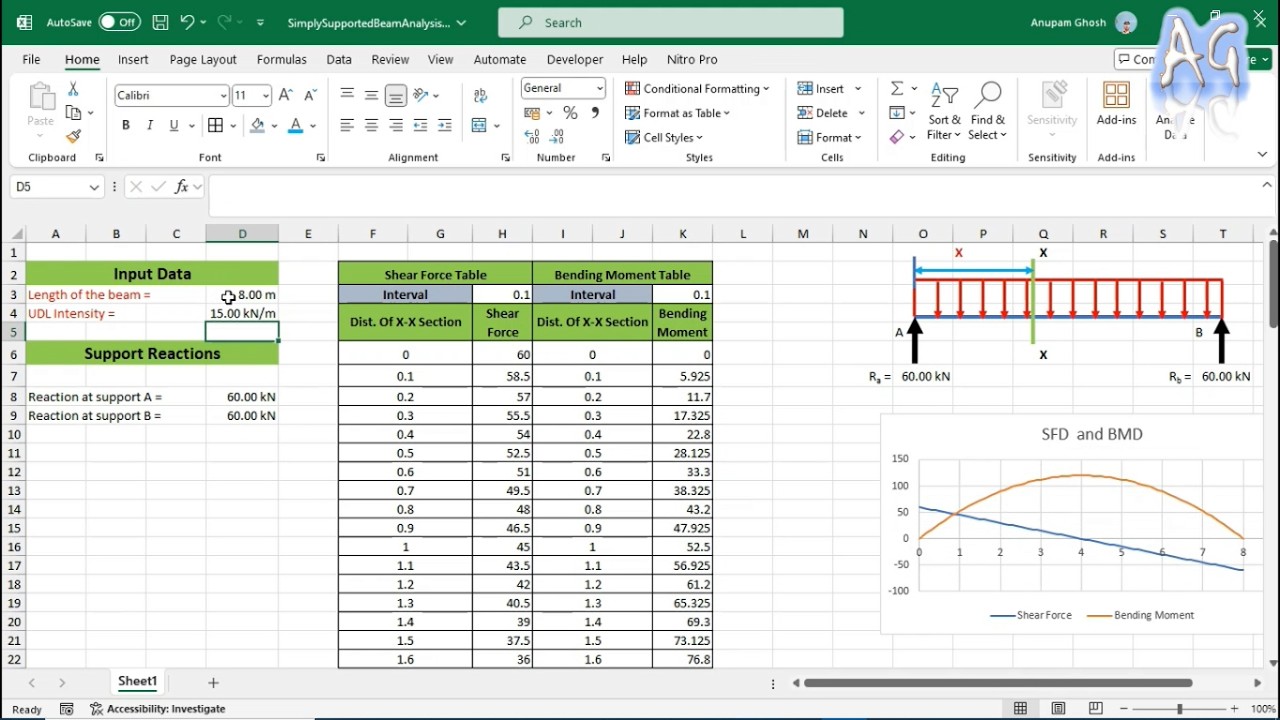Image resolution: width=1280 pixels, height=720 pixels.
Task: Click the add new sheet plus icon
Action: 213,683
